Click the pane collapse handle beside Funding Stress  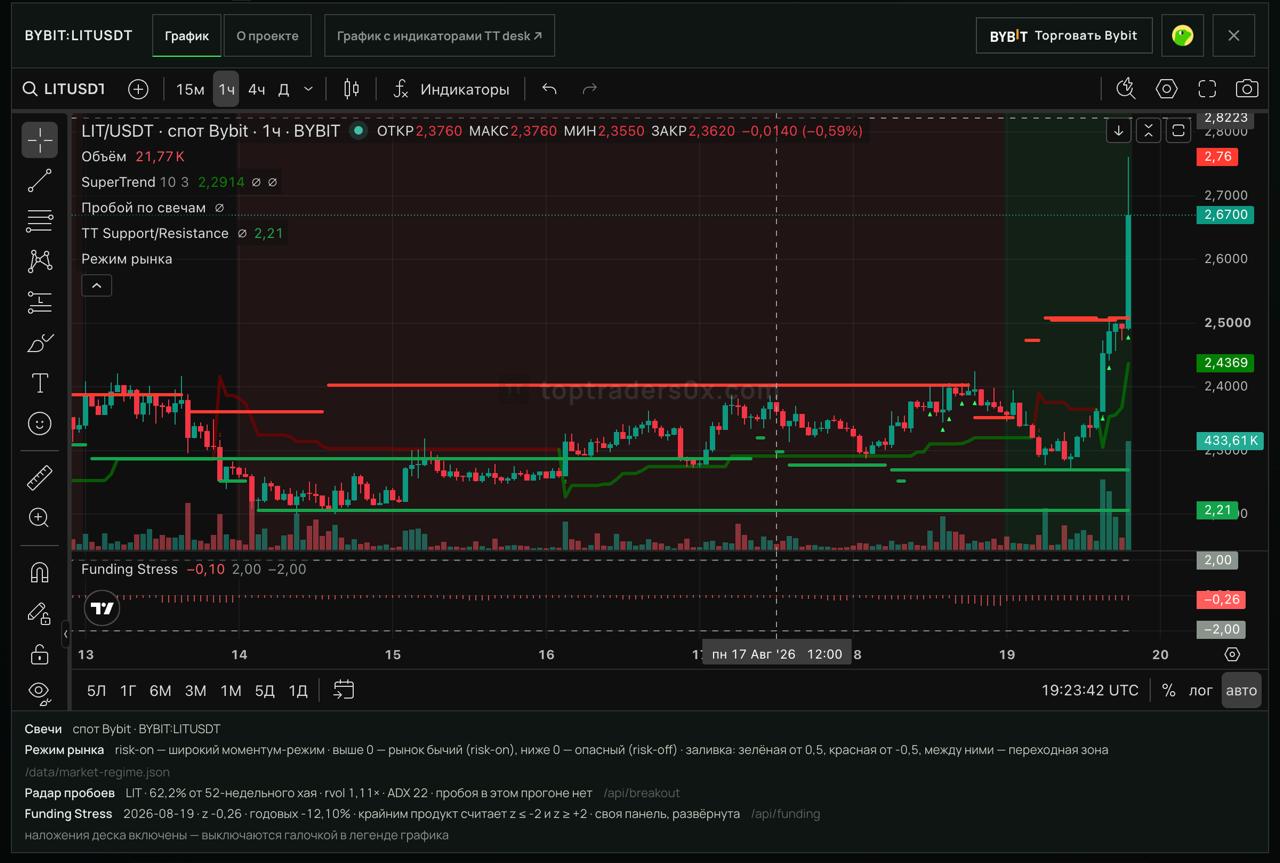coord(66,633)
